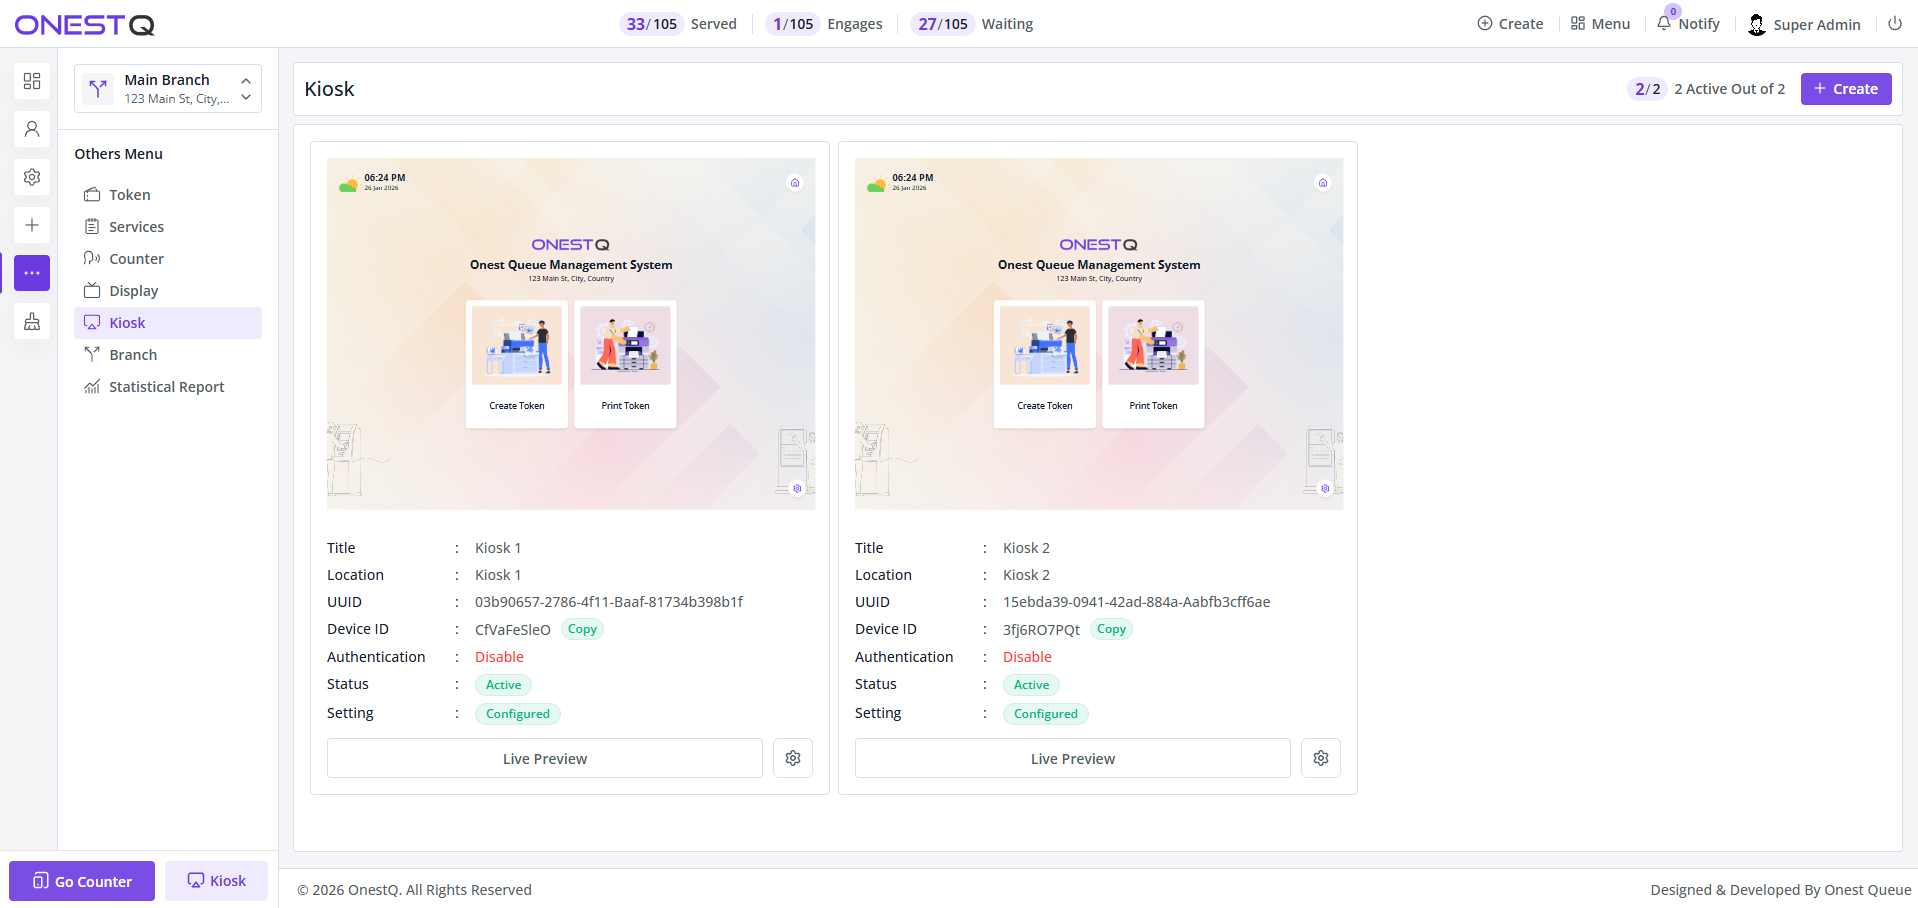
Task: Click Live Preview for Kiosk 2
Action: [1073, 758]
